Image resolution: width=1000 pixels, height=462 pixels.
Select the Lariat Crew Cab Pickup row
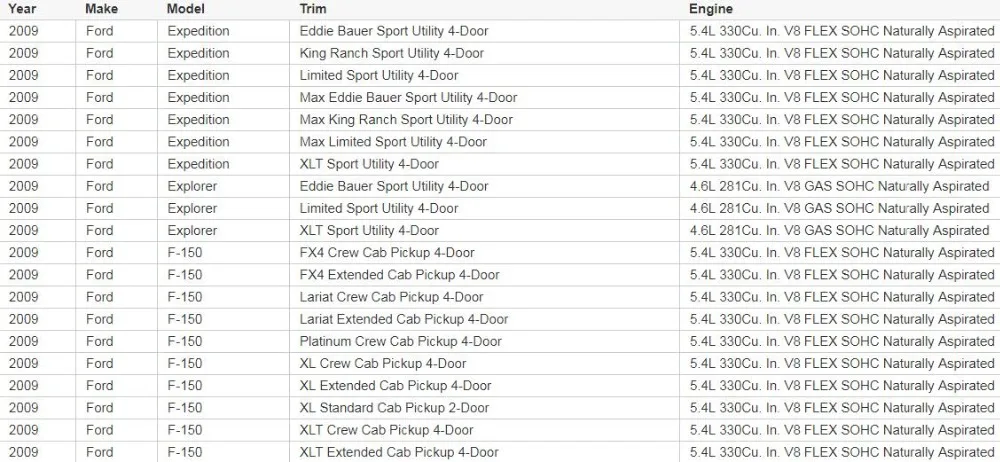500,297
